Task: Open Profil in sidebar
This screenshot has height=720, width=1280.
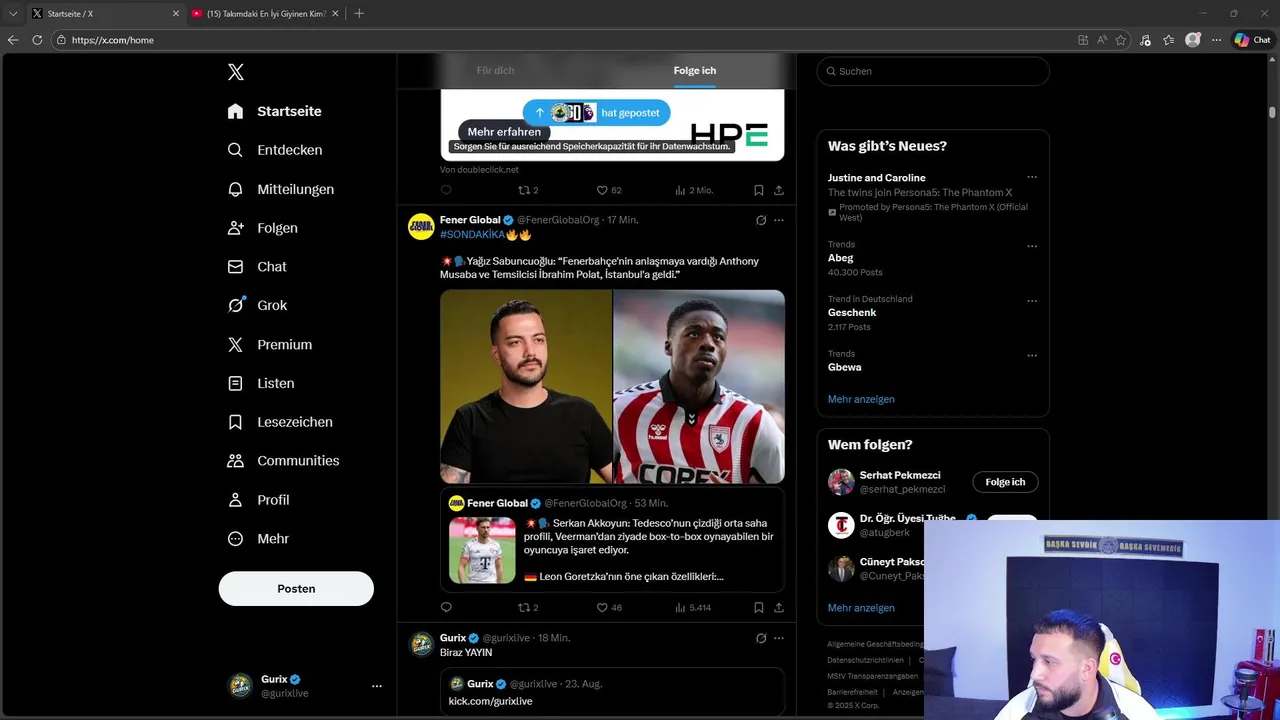Action: [x=258, y=500]
